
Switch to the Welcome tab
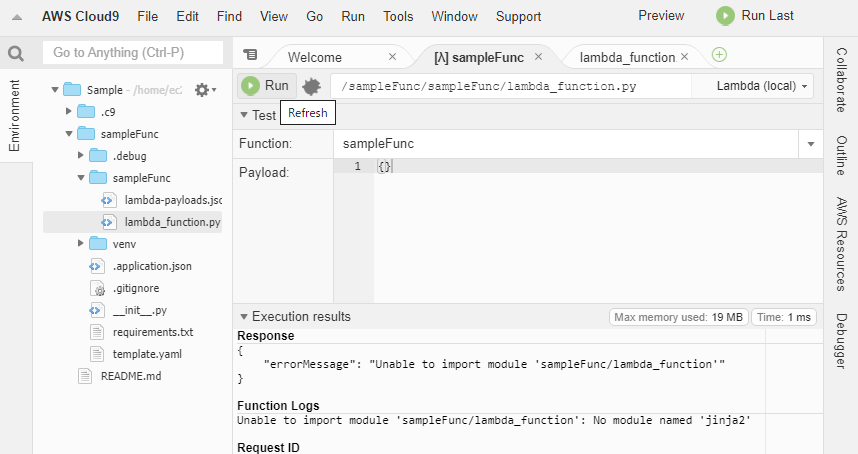[x=315, y=57]
